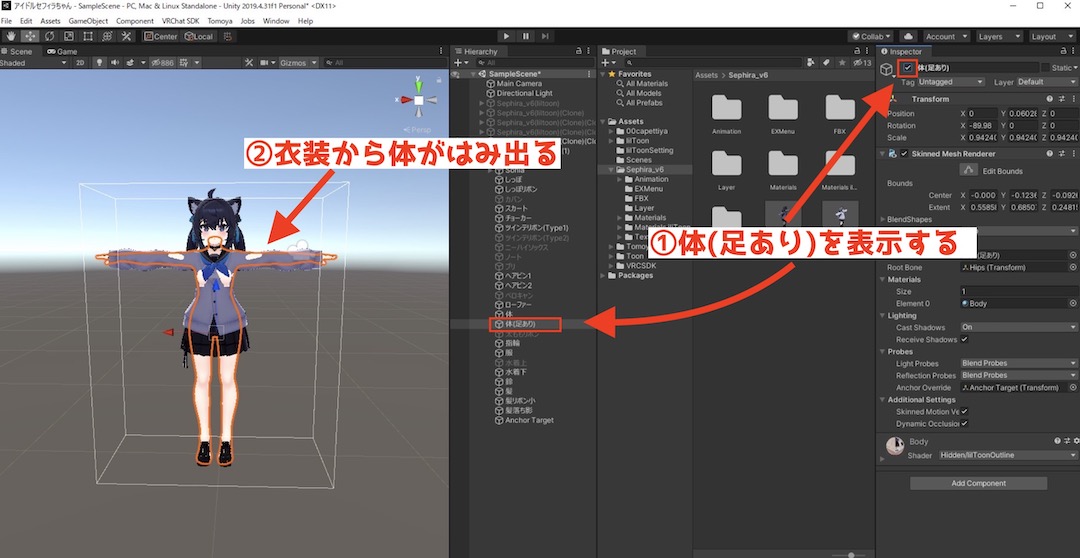Open the VRChat SDK menu
Image resolution: width=1080 pixels, height=558 pixels.
pyautogui.click(x=180, y=21)
